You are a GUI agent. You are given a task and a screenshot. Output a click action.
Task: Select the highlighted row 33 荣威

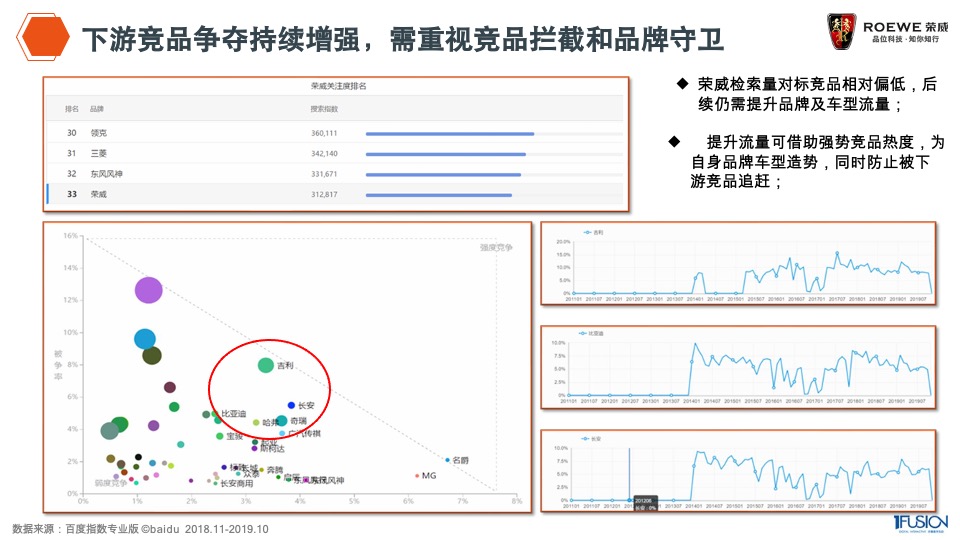(335, 194)
